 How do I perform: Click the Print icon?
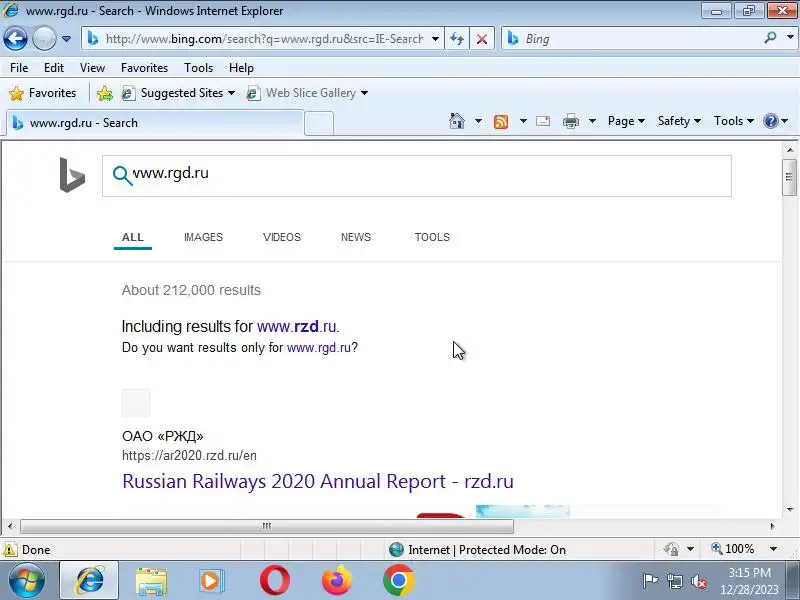point(571,121)
